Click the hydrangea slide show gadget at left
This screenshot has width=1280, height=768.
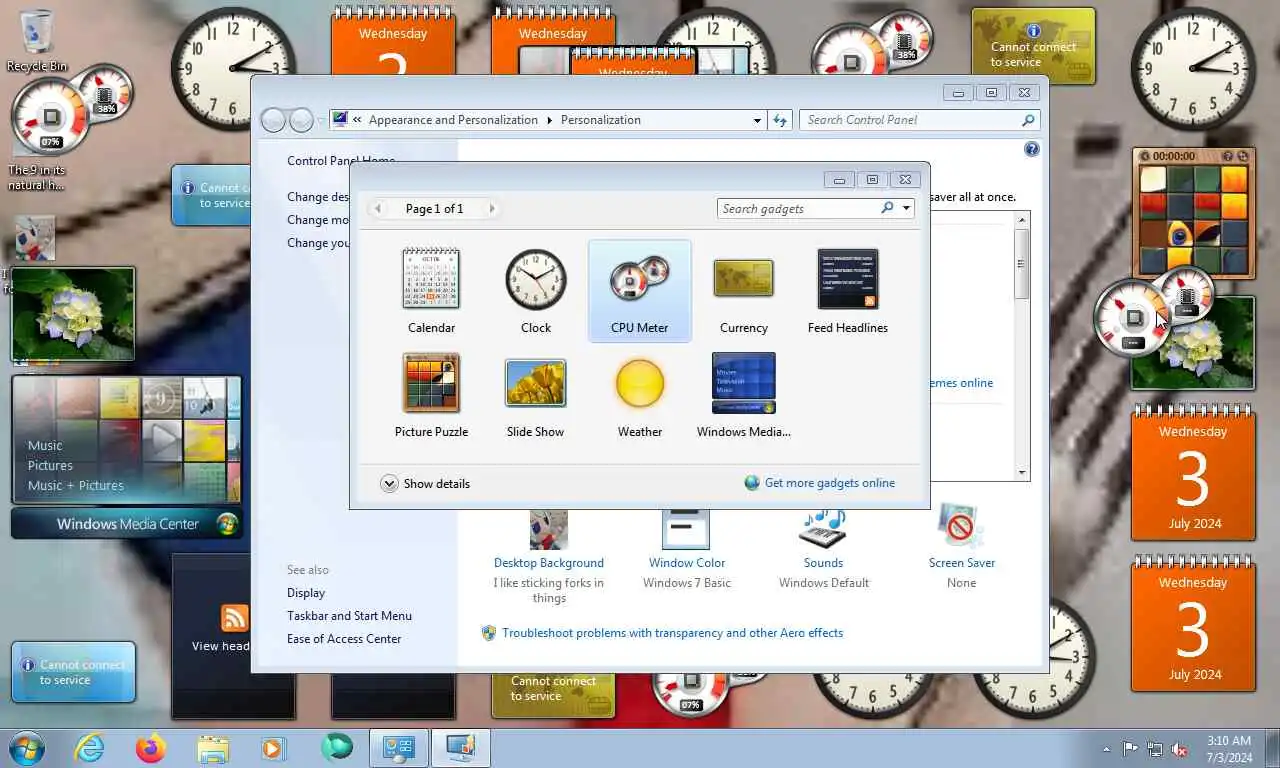[x=73, y=314]
